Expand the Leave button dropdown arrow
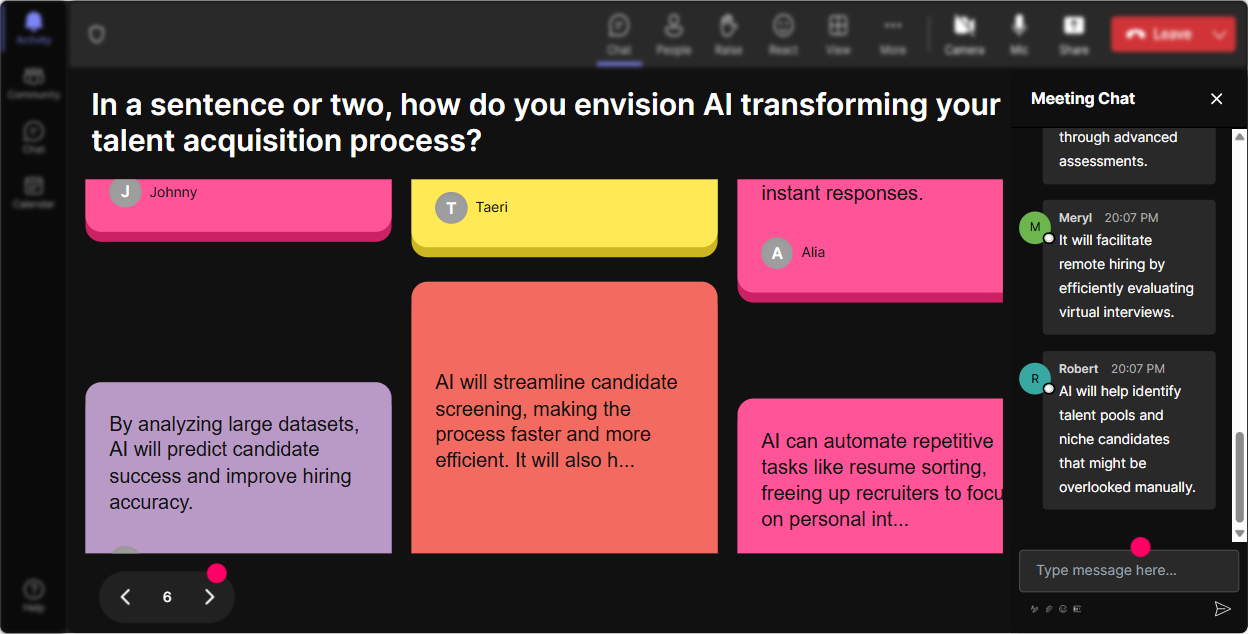 [x=1221, y=34]
